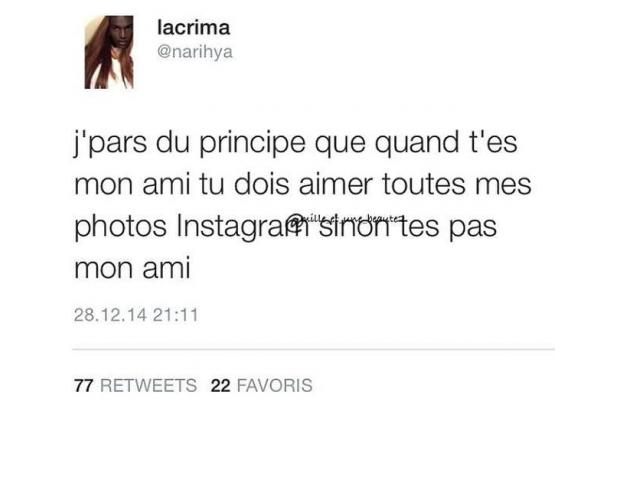Select 'mon ami' on the tweet's last line
The height and width of the screenshot is (490, 620).
[132, 268]
